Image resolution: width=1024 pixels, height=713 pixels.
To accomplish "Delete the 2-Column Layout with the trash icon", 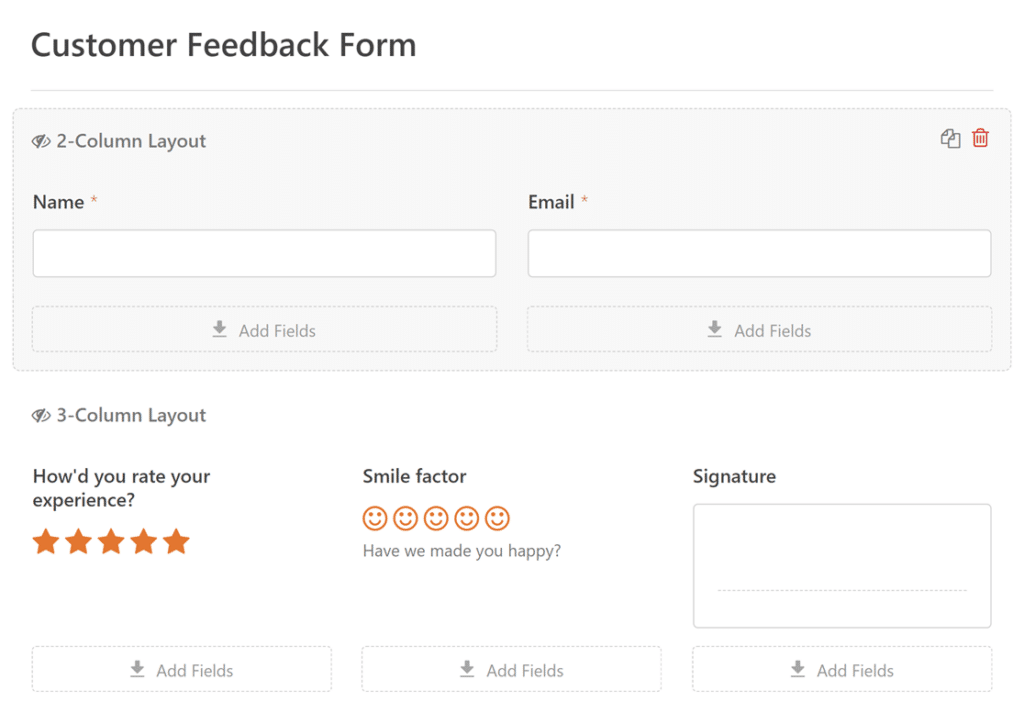I will (x=980, y=138).
